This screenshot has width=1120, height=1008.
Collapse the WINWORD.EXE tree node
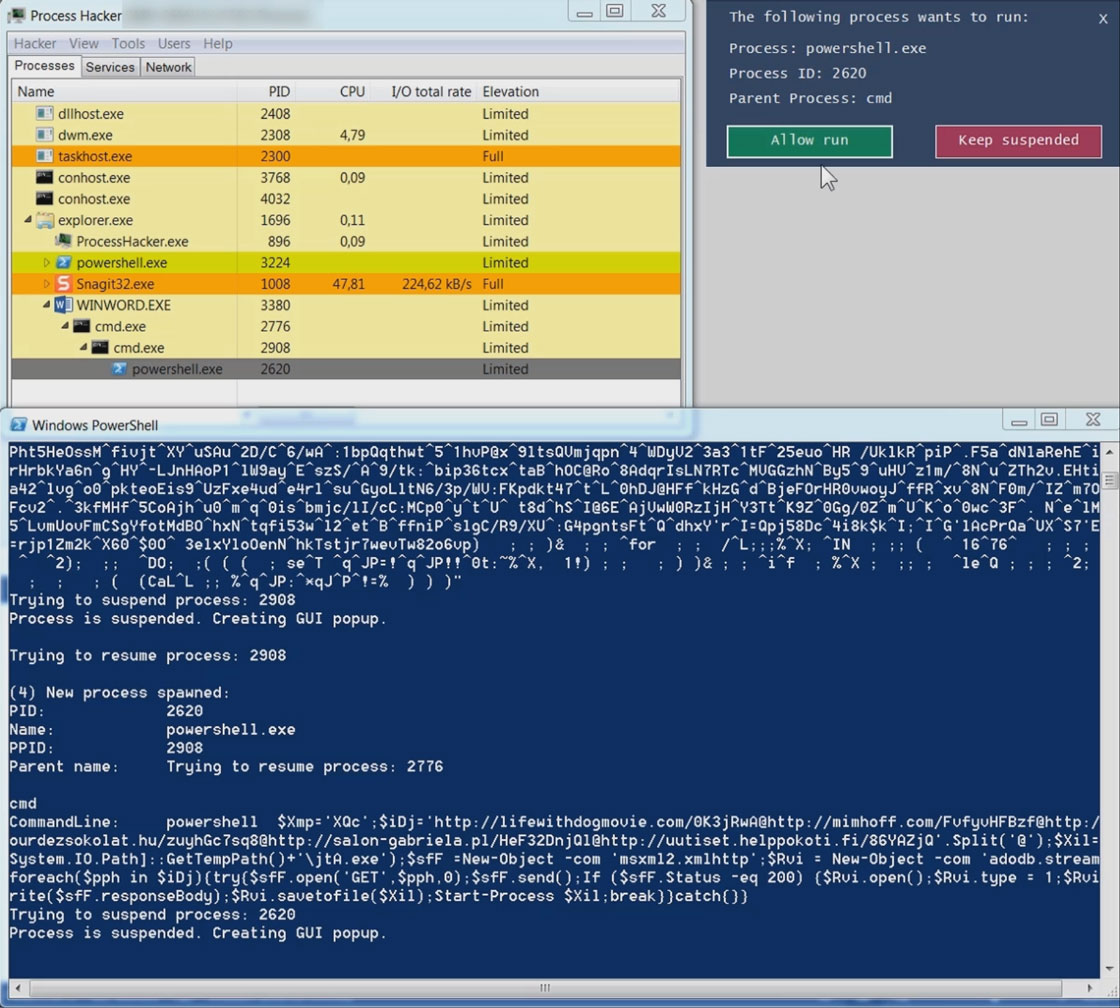46,304
